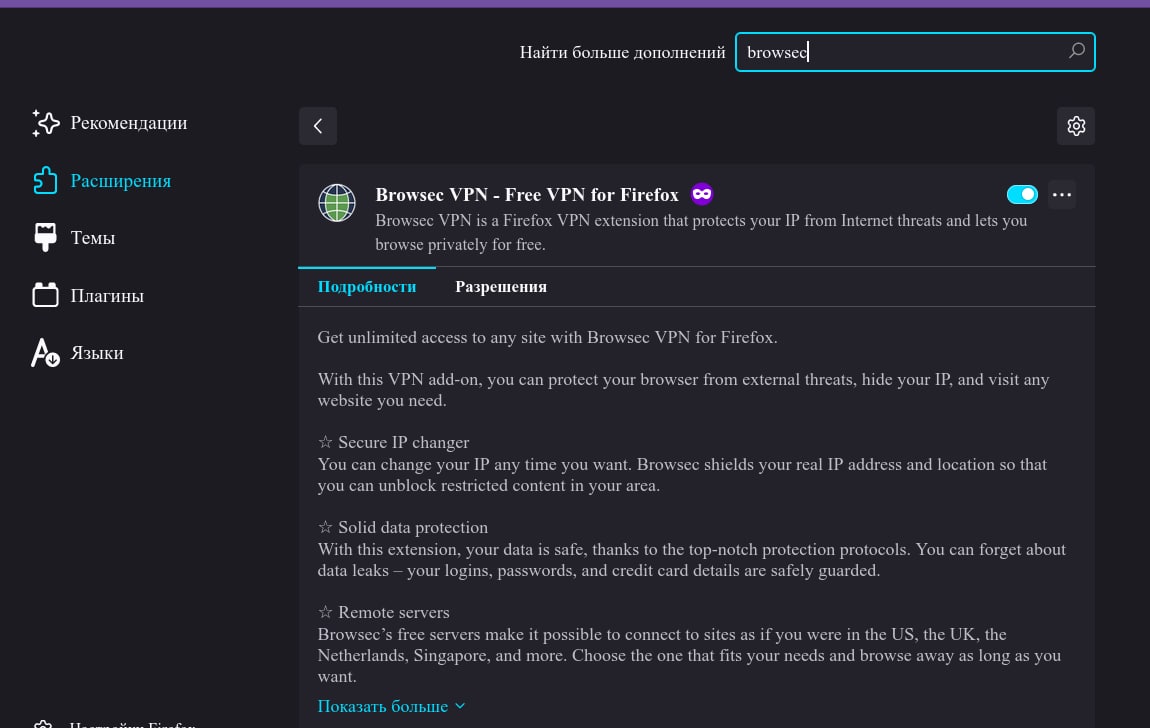Click the Browsec VPN extension title

[527, 195]
